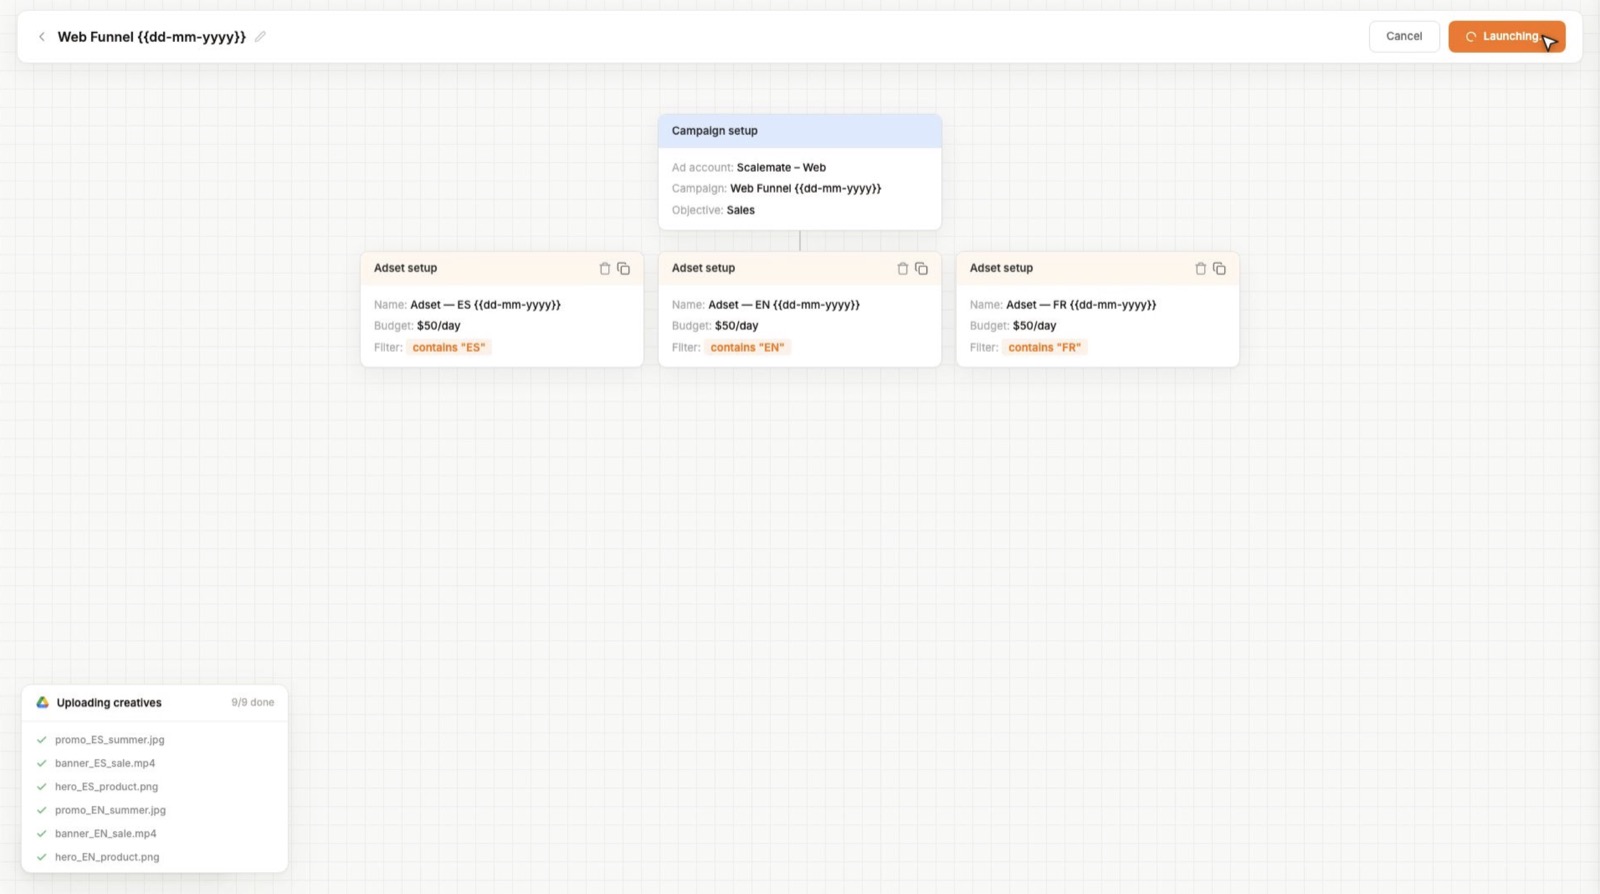The height and width of the screenshot is (894, 1600).
Task: Select ad account value Scalemate – Web
Action: 781,168
